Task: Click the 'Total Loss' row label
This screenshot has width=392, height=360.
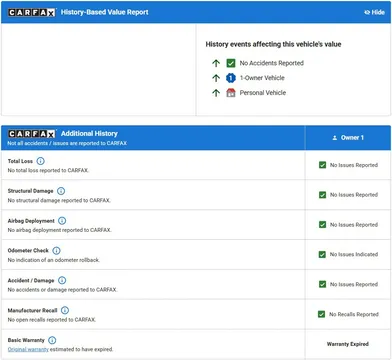Action: click(x=20, y=161)
